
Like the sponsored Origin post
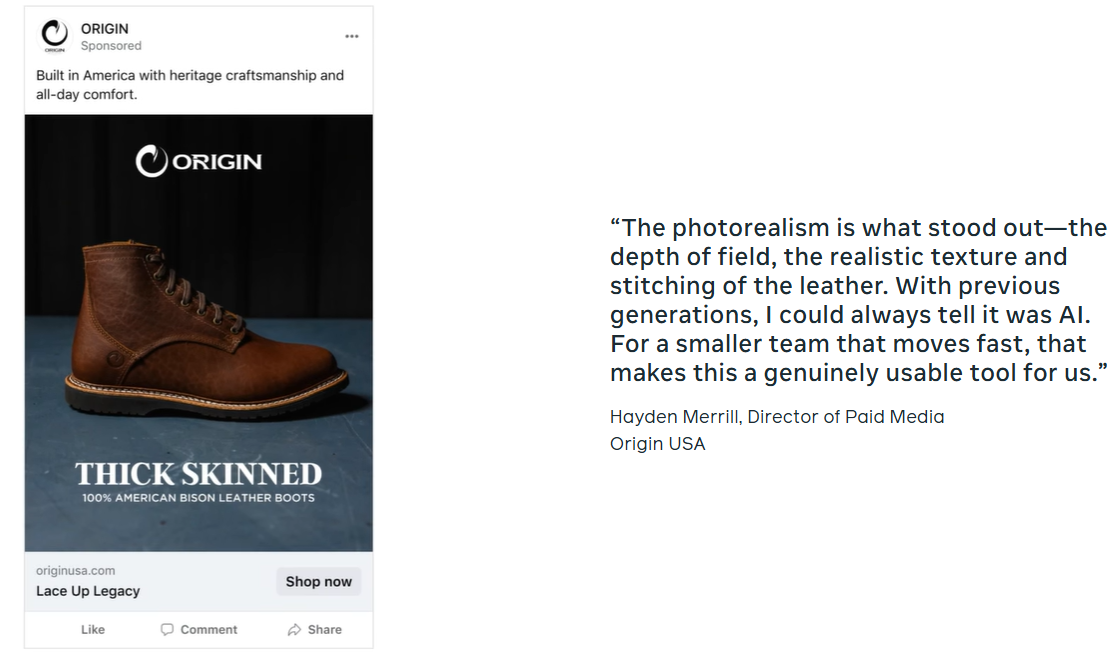click(93, 629)
